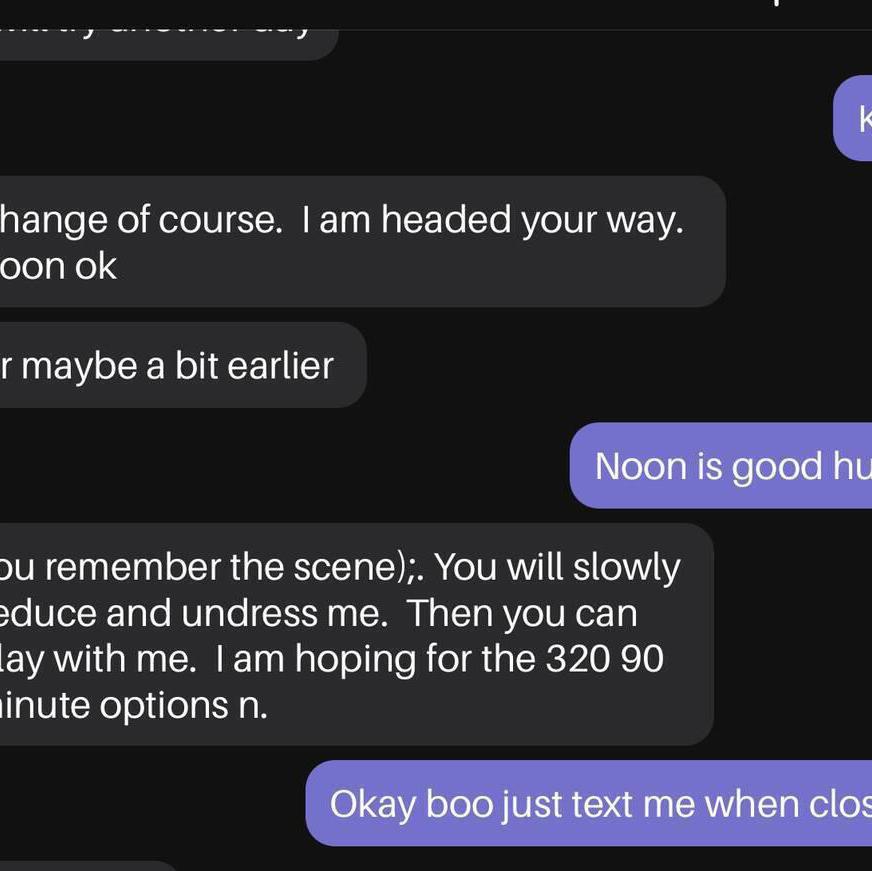Viewport: 872px width, 871px height.
Task: Click the "Okay boo just text me" bubble
Action: click(590, 804)
